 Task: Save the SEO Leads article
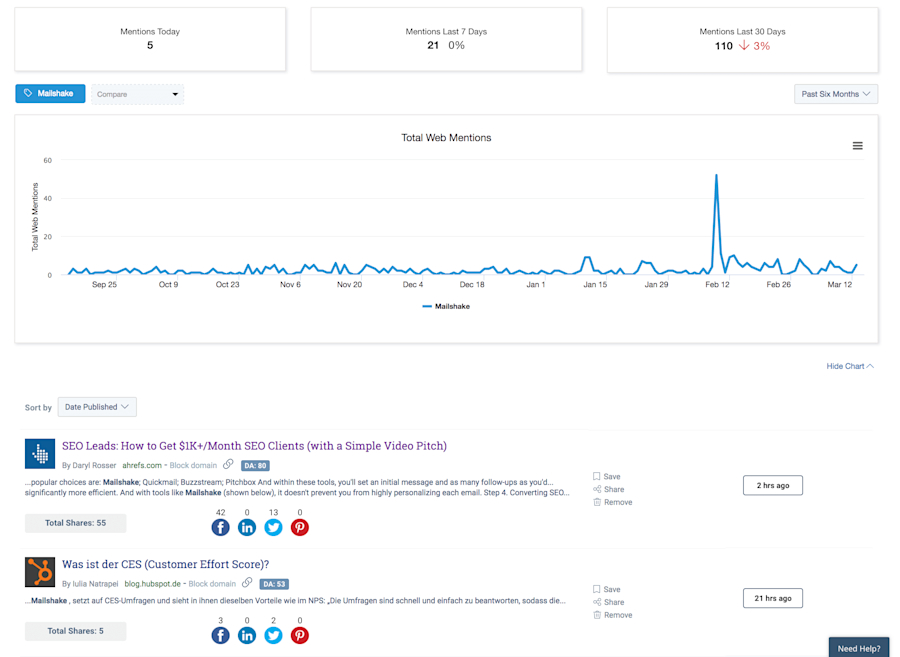point(607,476)
